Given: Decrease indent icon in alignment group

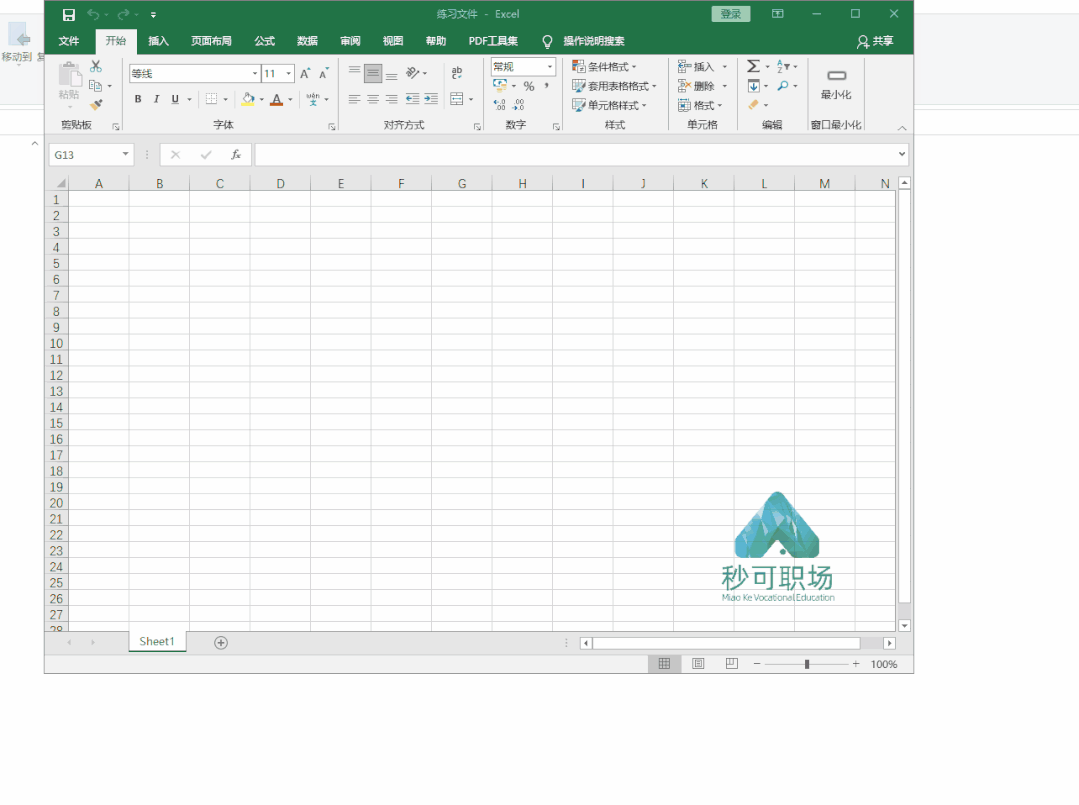Looking at the screenshot, I should coord(412,99).
